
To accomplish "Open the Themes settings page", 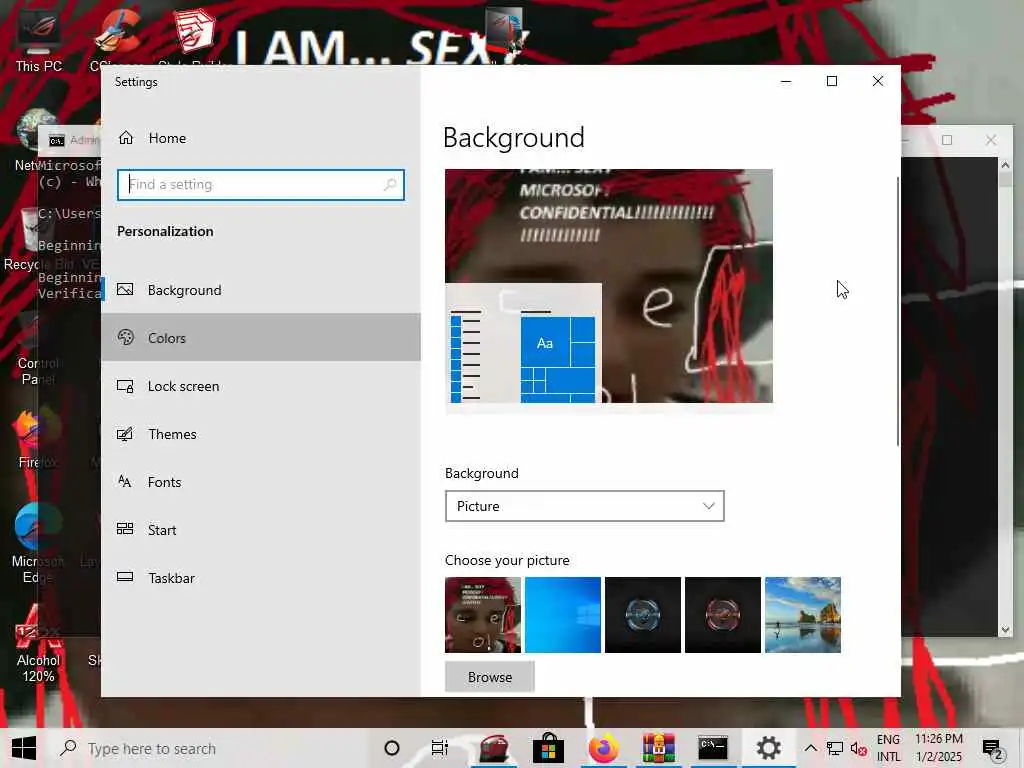I will point(261,434).
